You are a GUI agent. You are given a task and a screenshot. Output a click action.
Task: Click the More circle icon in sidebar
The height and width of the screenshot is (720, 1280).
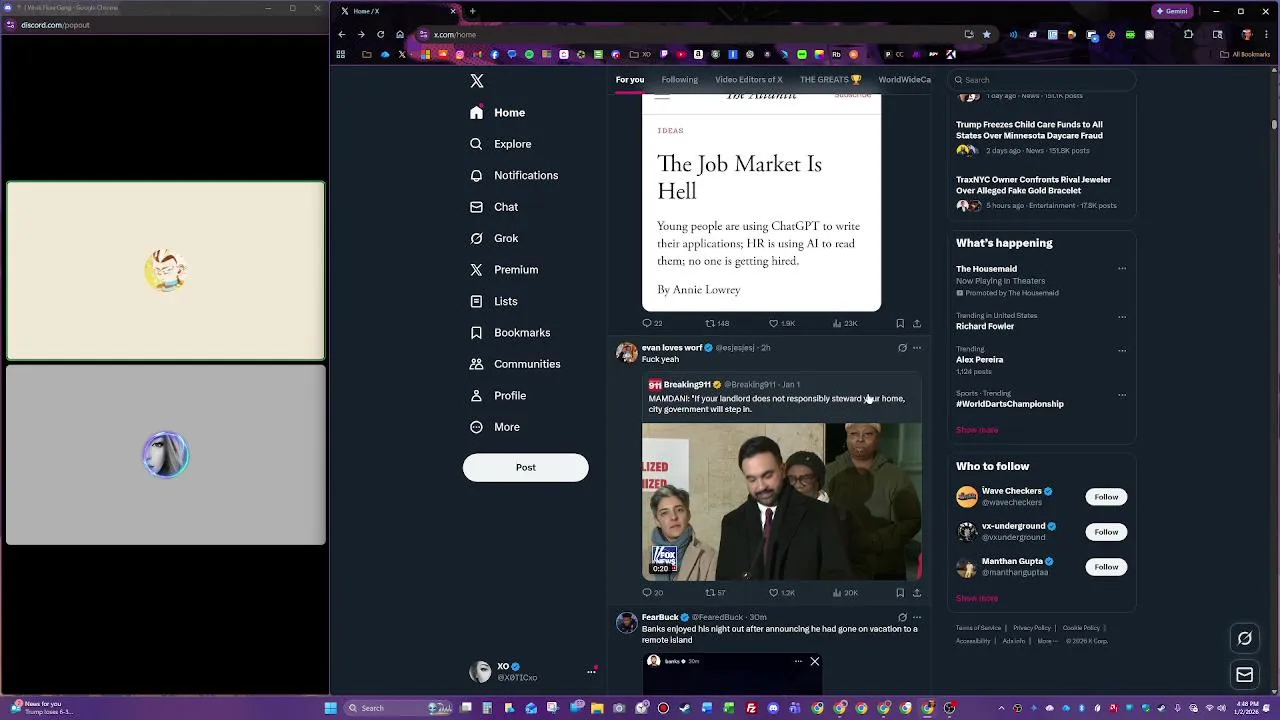[476, 427]
